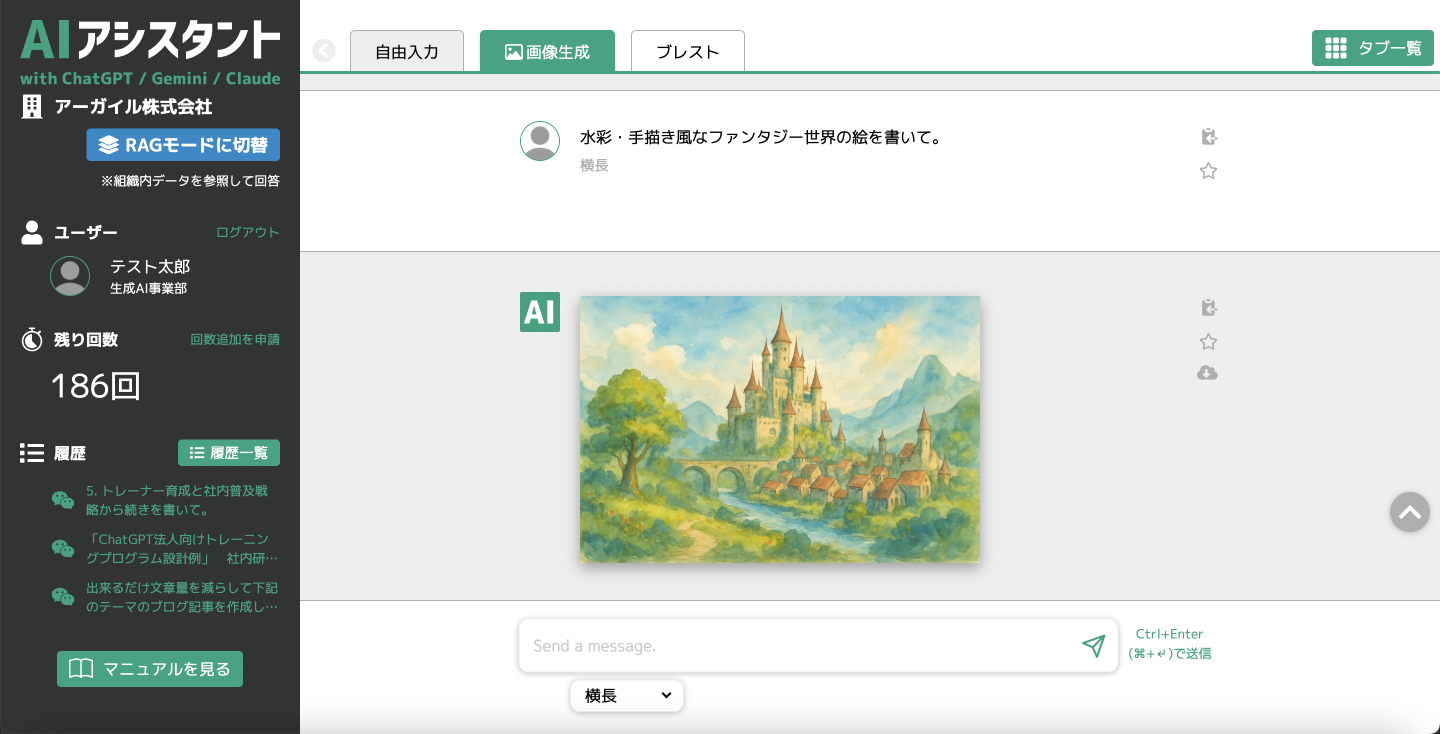Copy the user prompt message
This screenshot has height=734, width=1440.
[x=1208, y=137]
